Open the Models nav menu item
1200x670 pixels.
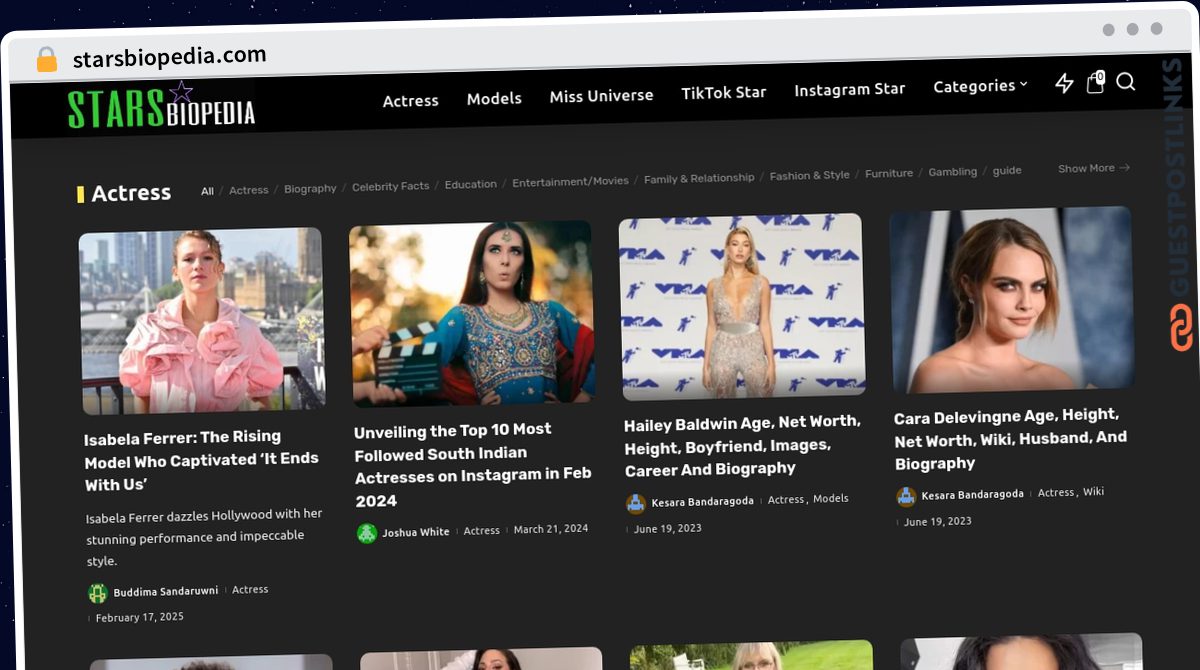494,99
